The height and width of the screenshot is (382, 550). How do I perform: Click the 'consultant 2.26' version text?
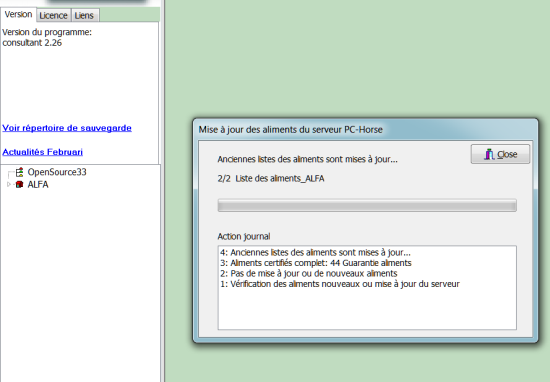(x=32, y=43)
